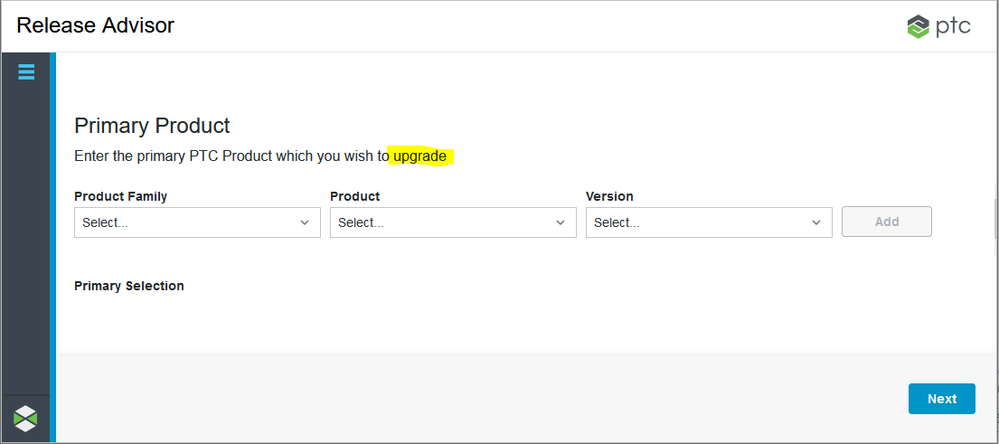The width and height of the screenshot is (999, 444).
Task: Click the Release Advisor title
Action: click(95, 26)
